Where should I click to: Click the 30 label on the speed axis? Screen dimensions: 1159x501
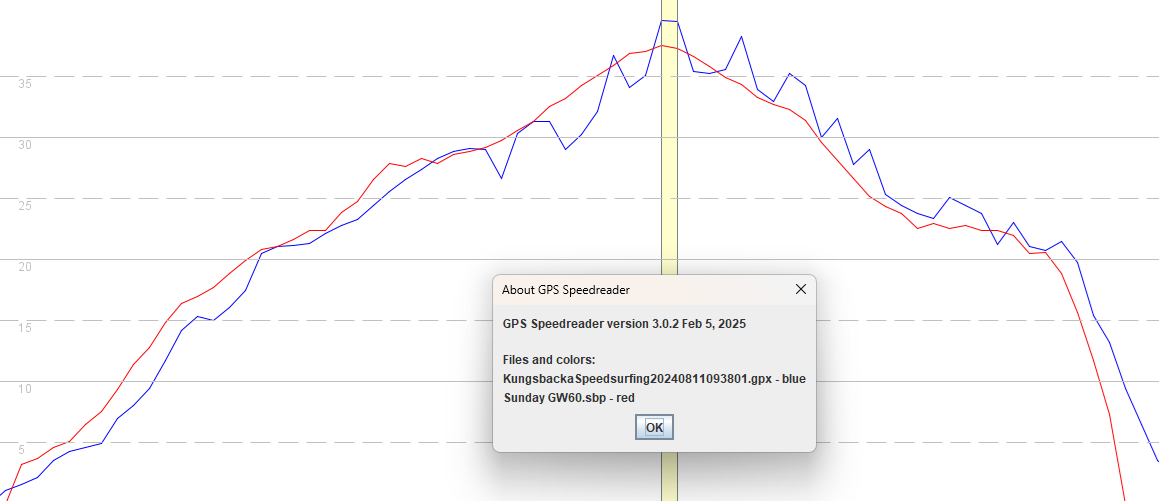tap(24, 145)
